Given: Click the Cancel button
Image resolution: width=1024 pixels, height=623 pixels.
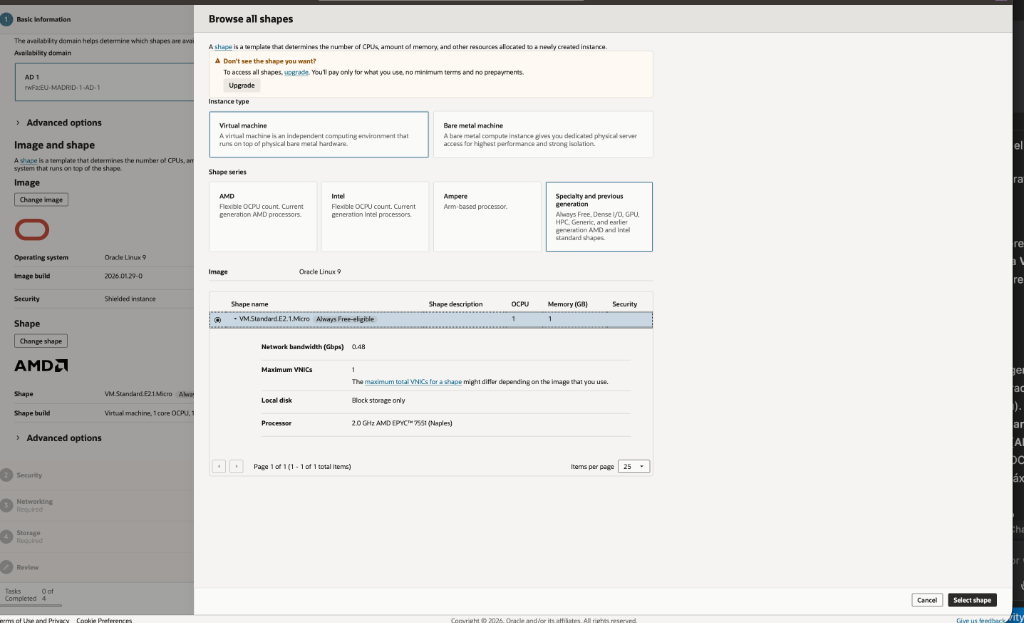Looking at the screenshot, I should click(x=927, y=600).
